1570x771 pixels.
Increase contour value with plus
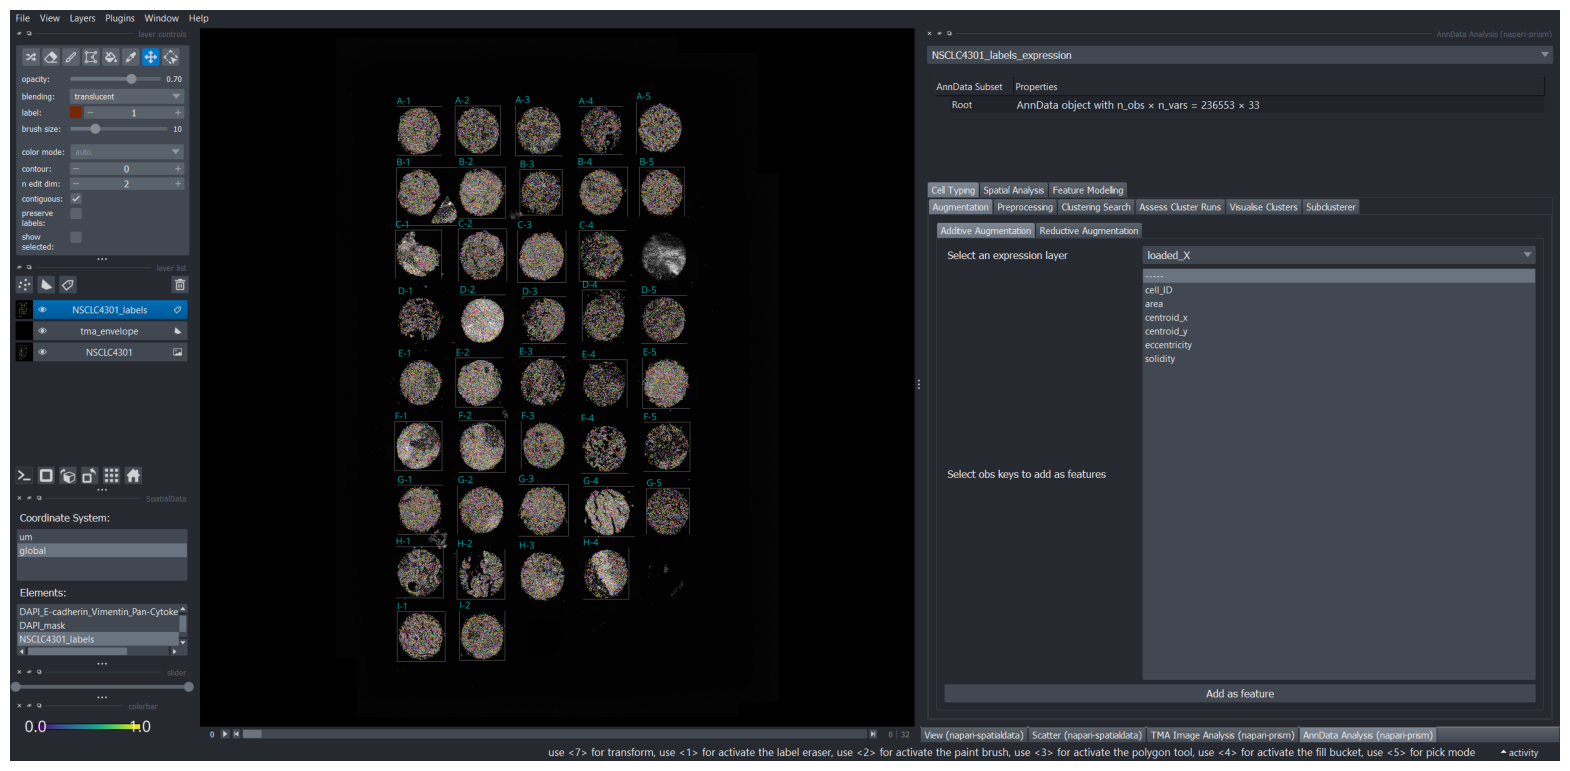coord(178,169)
